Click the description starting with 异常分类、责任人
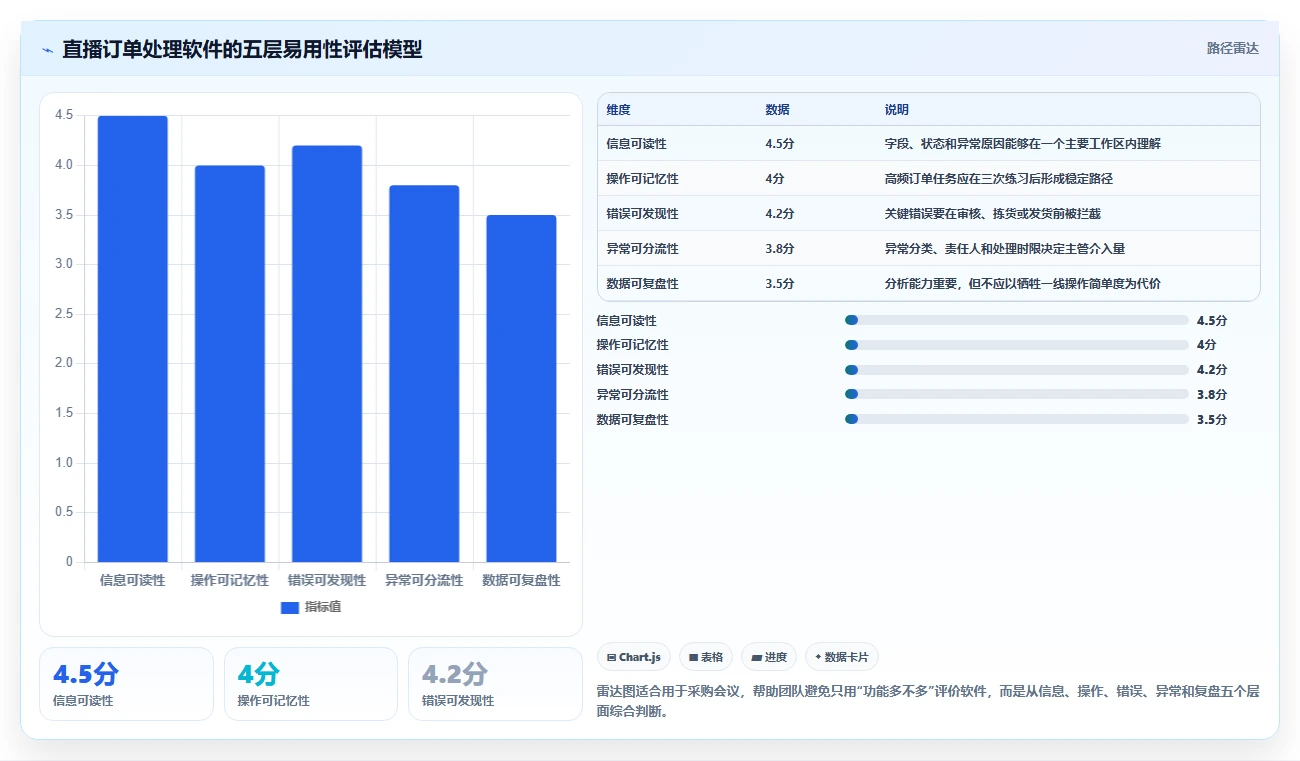 (x=1004, y=249)
